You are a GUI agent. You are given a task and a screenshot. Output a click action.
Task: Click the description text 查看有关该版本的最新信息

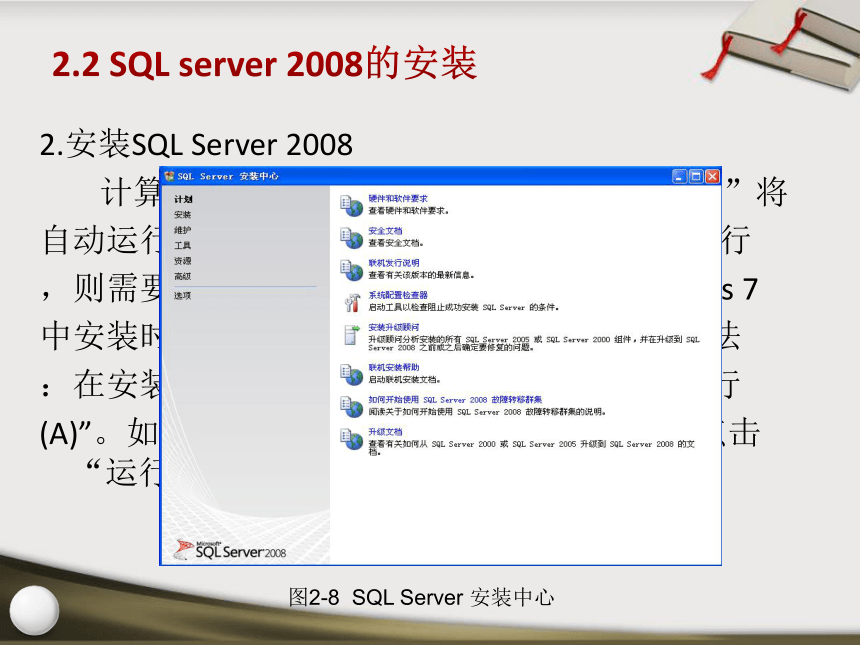pos(421,275)
